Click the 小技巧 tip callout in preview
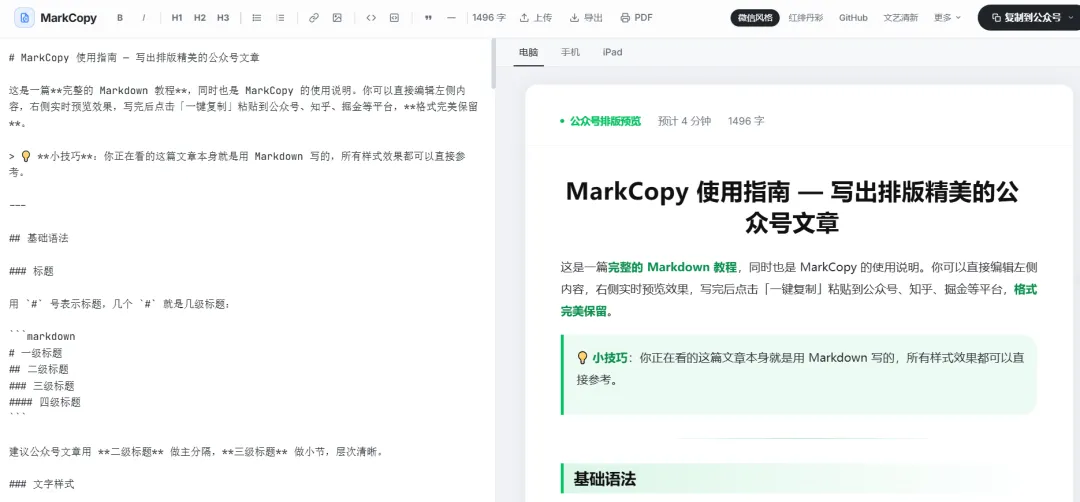The width and height of the screenshot is (1080, 502). coord(799,375)
